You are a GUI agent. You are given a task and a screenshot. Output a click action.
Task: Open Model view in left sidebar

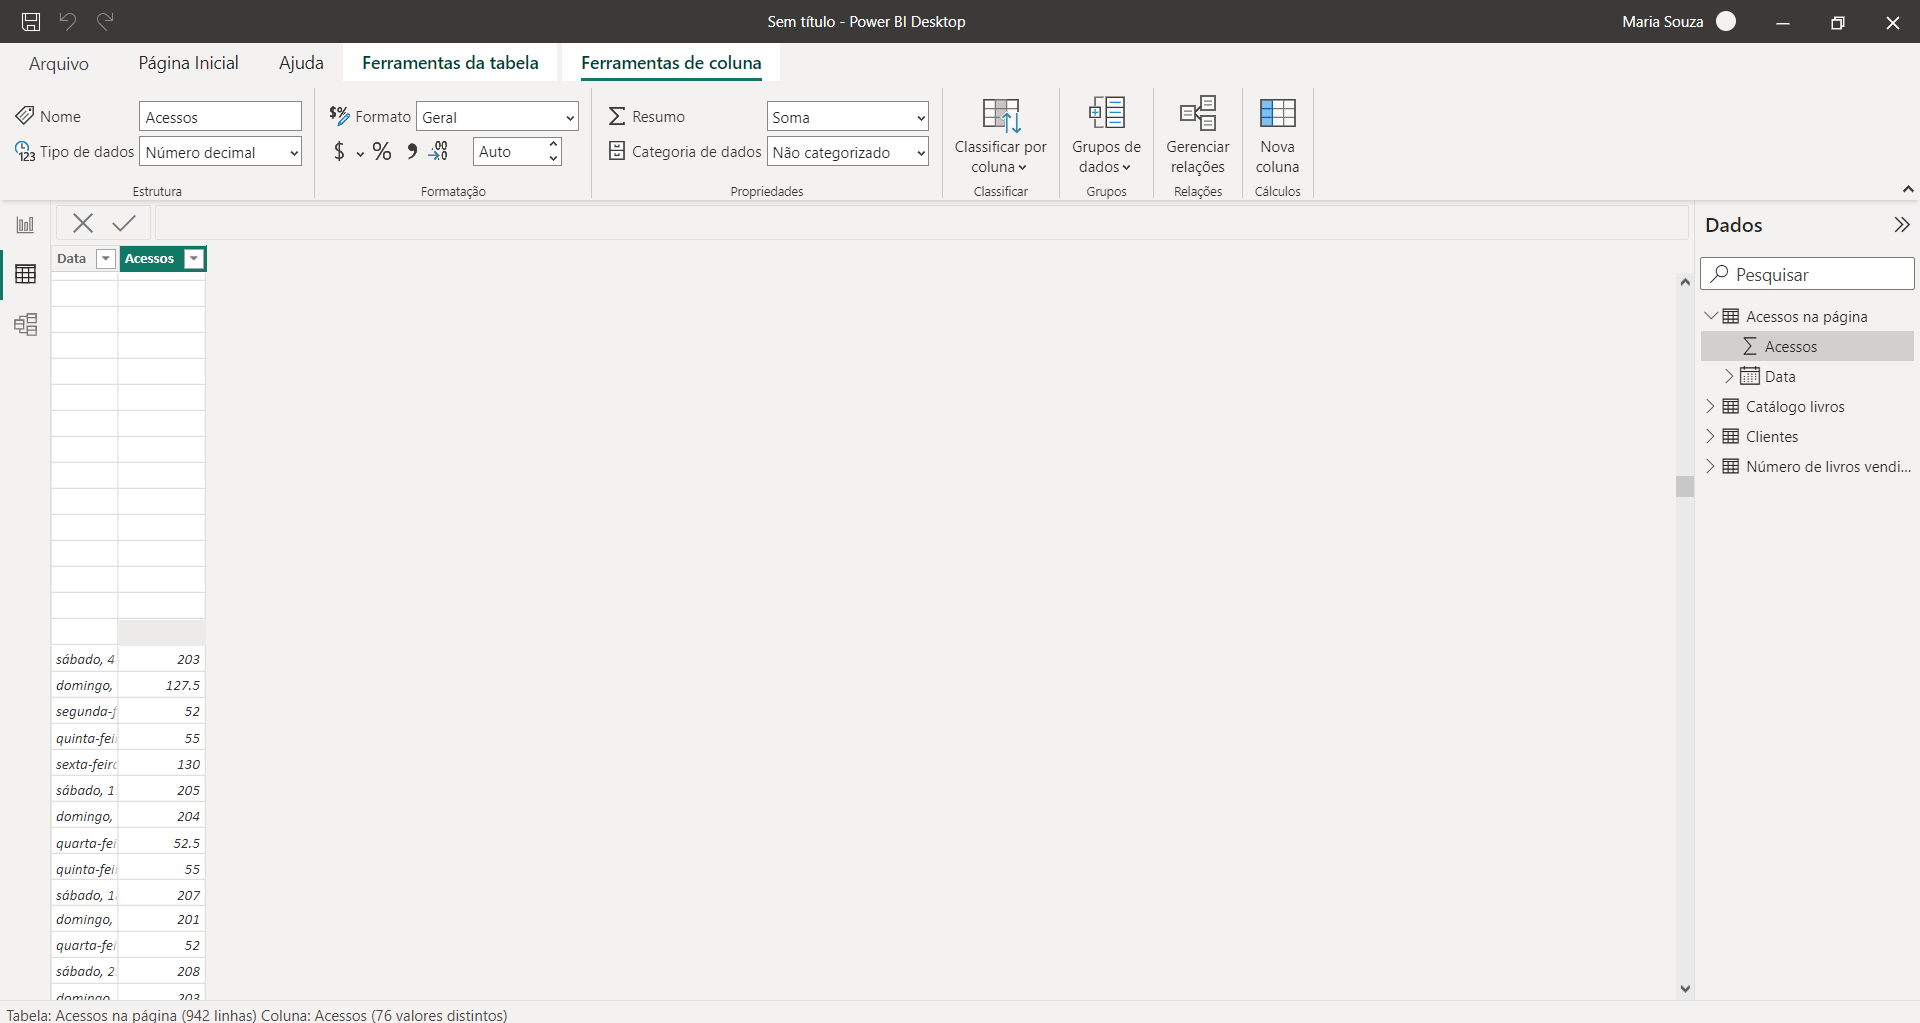(25, 324)
